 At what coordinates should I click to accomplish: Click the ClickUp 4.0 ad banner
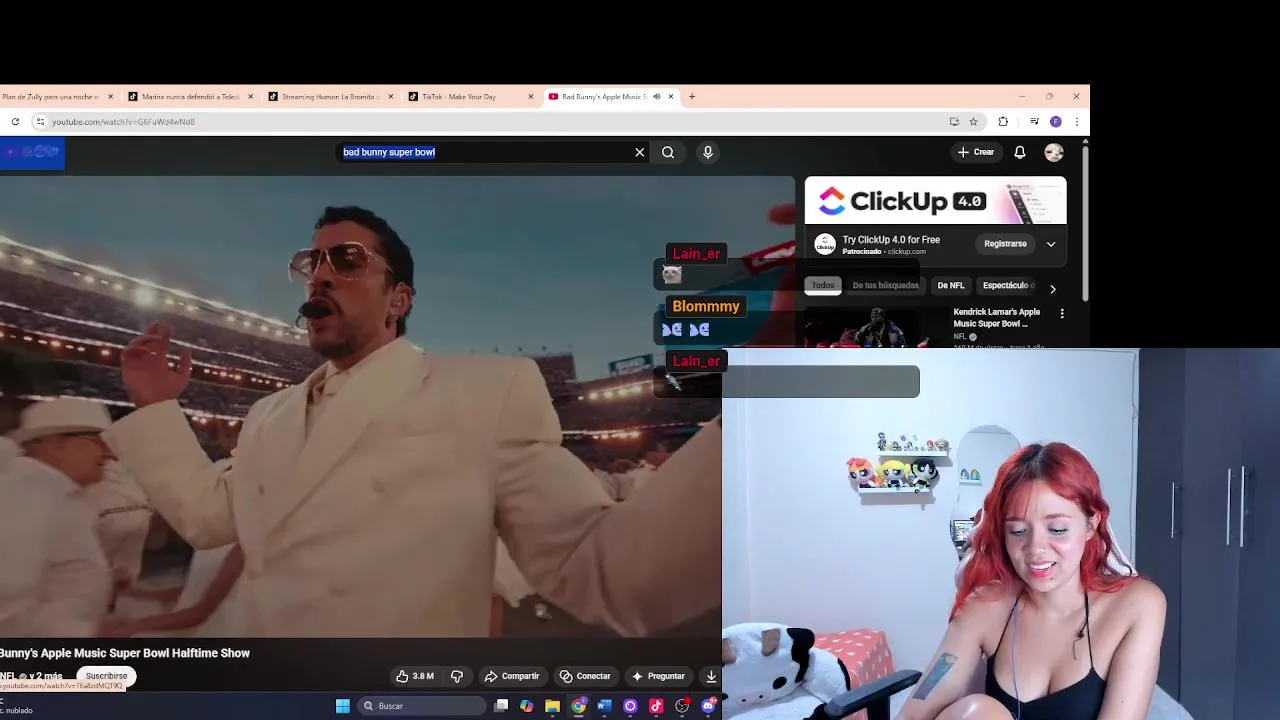coord(936,201)
